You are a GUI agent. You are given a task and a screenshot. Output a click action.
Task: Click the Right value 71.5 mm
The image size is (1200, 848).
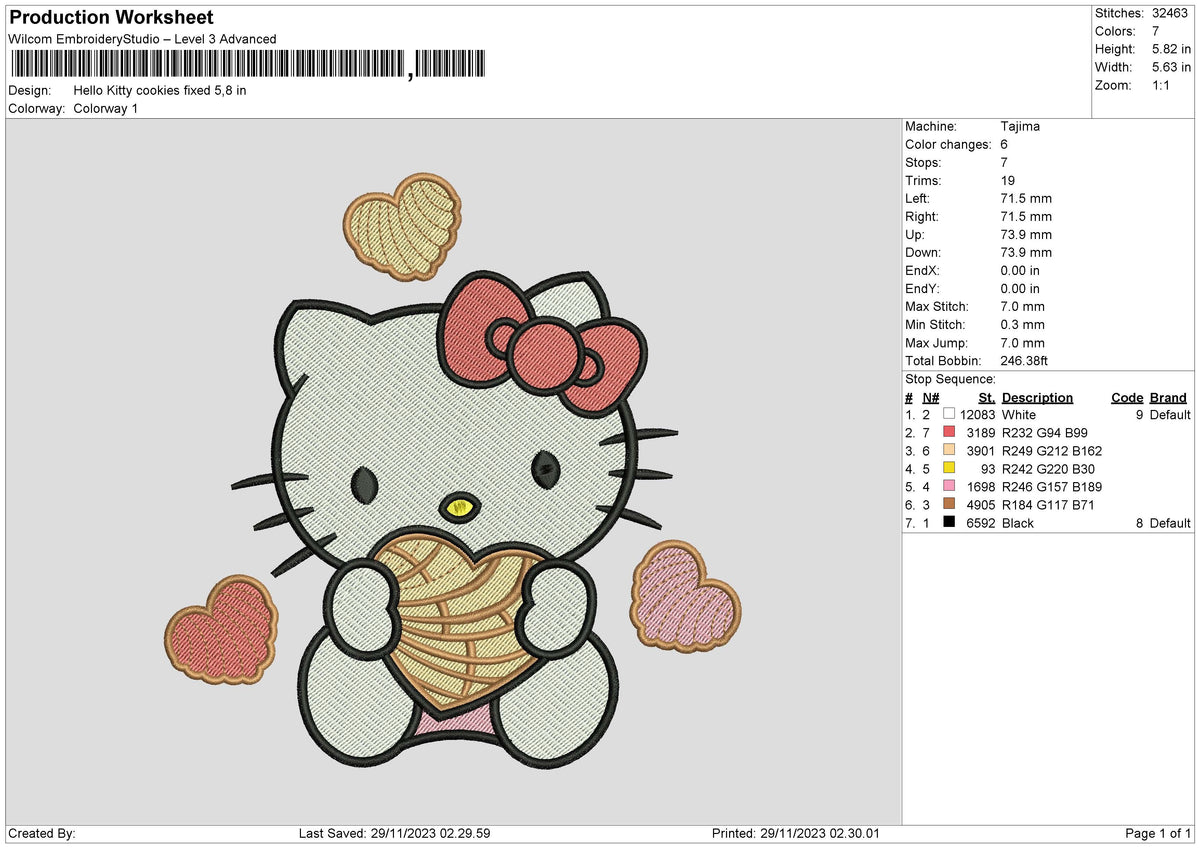1026,216
